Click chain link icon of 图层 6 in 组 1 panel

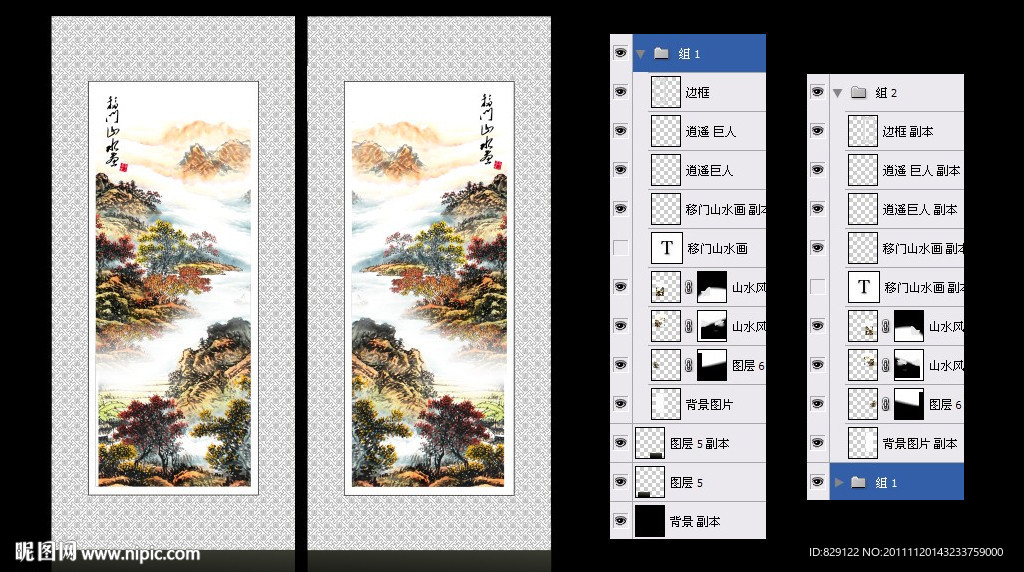(689, 365)
